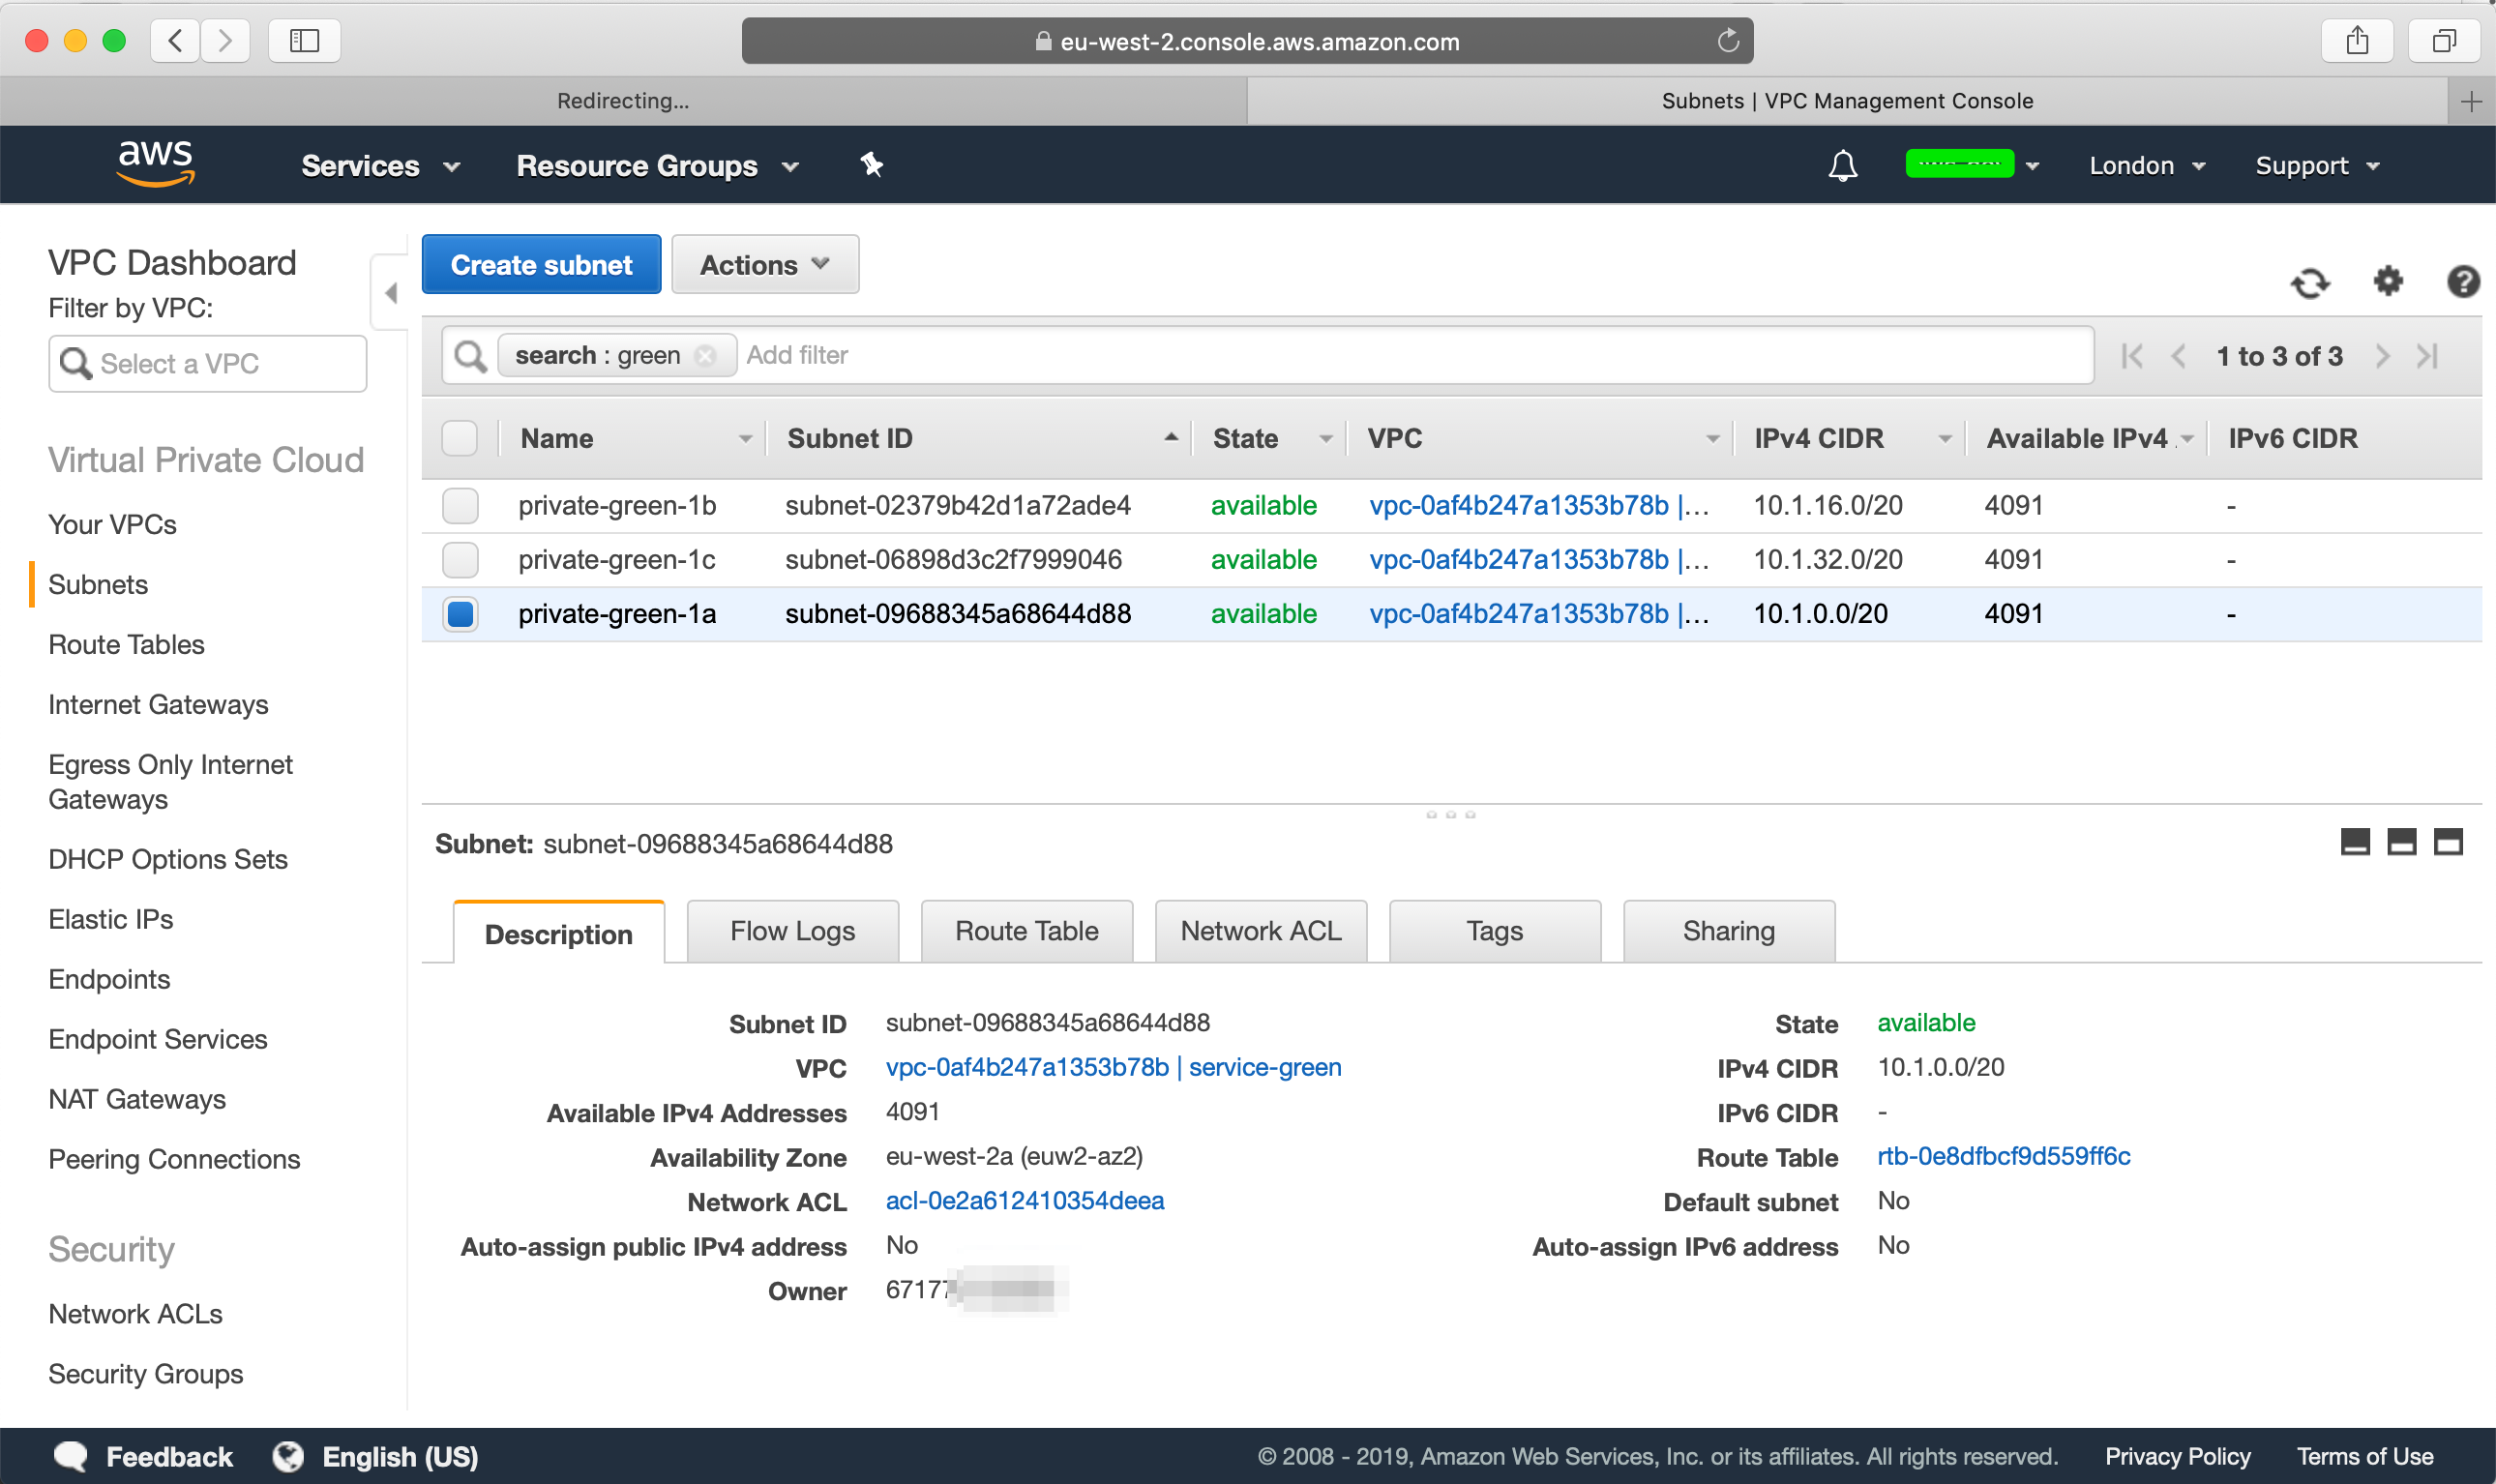Set details pane to half-height layout
Viewport: 2496px width, 1484px height.
[x=2401, y=842]
